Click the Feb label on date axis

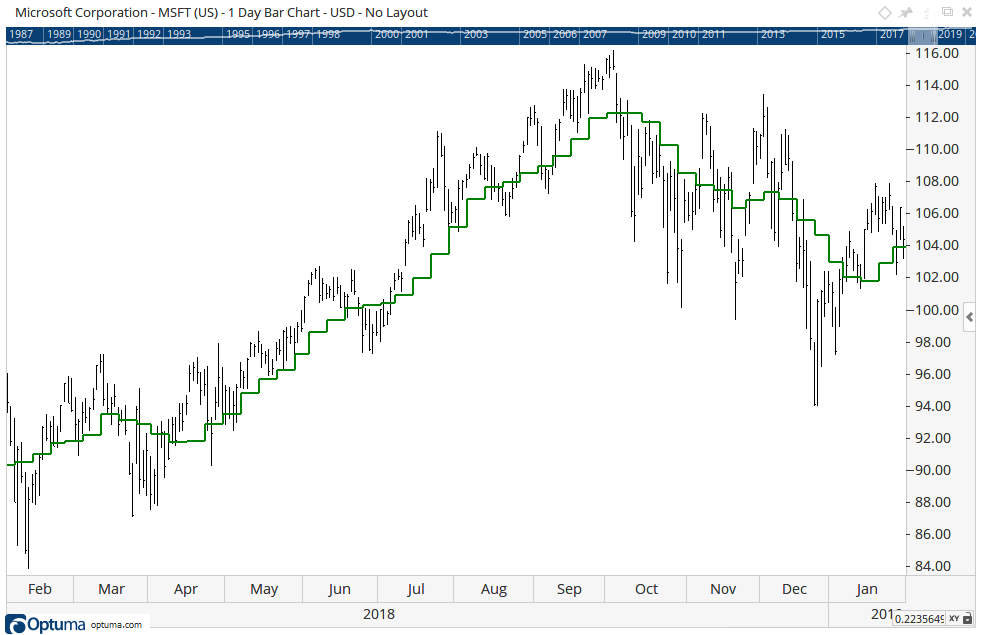[x=40, y=589]
